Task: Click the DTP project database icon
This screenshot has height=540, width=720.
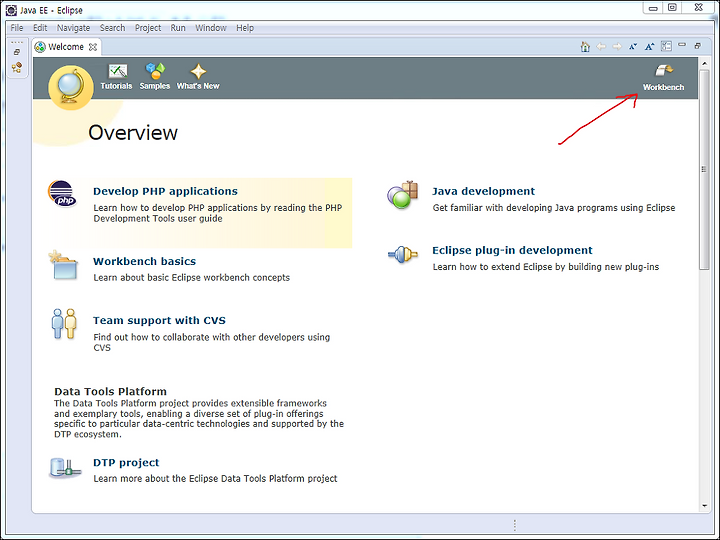Action: [x=65, y=468]
